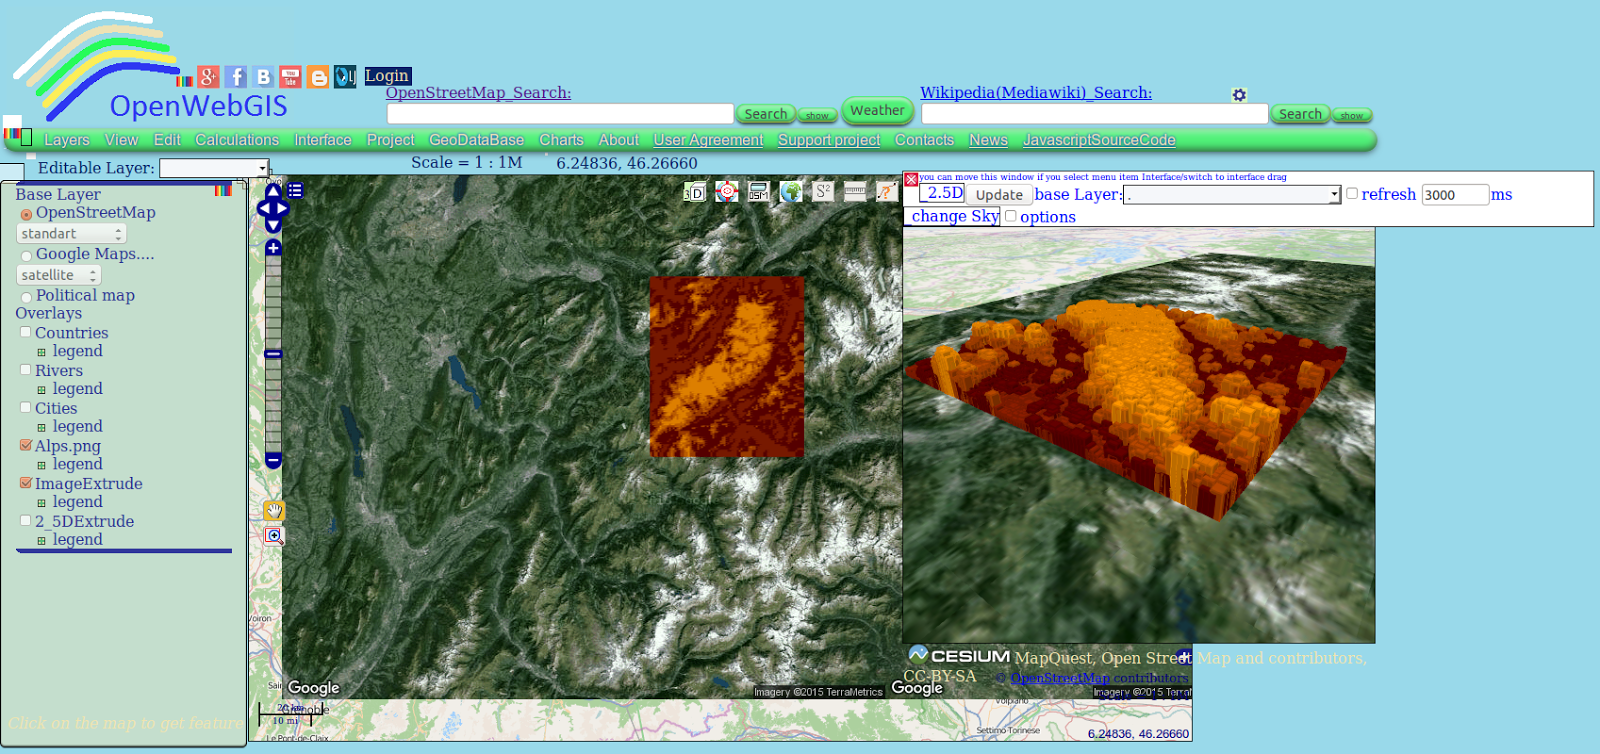Open the OpenStreetMap 'standart' style dropdown
This screenshot has width=1600, height=754.
click(71, 233)
